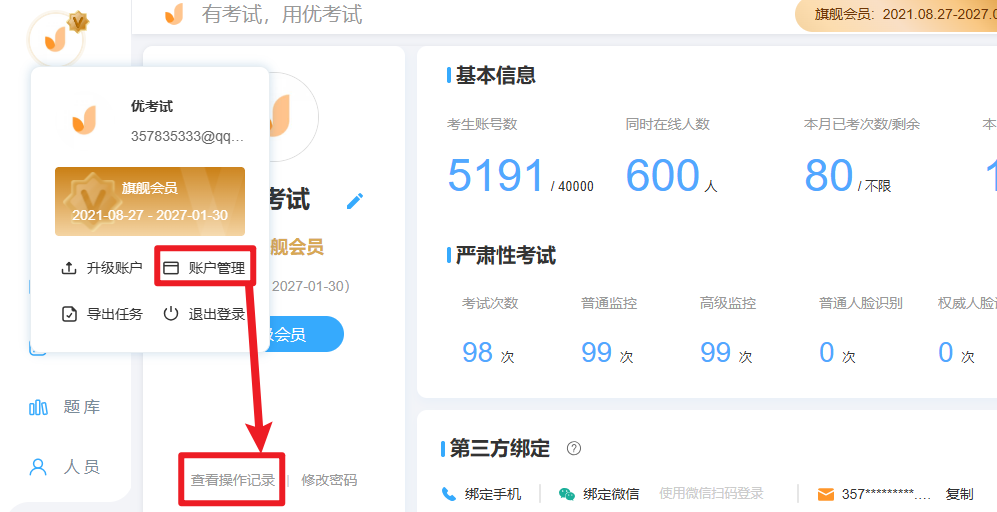Click the 旗舰会员 badge in the header
Viewport: 997px width, 512px height.
click(896, 15)
